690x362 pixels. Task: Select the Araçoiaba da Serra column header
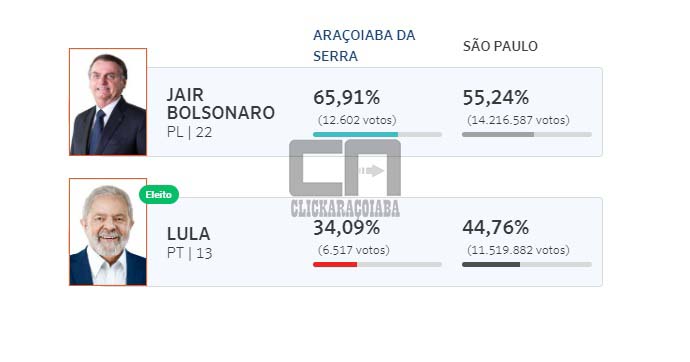coord(364,46)
